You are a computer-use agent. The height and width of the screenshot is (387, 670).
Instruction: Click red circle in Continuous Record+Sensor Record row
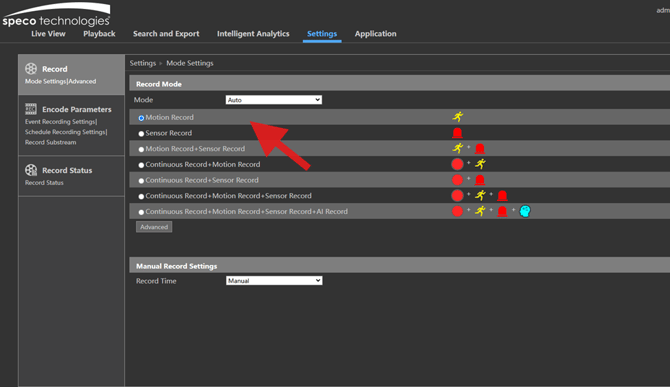(457, 180)
